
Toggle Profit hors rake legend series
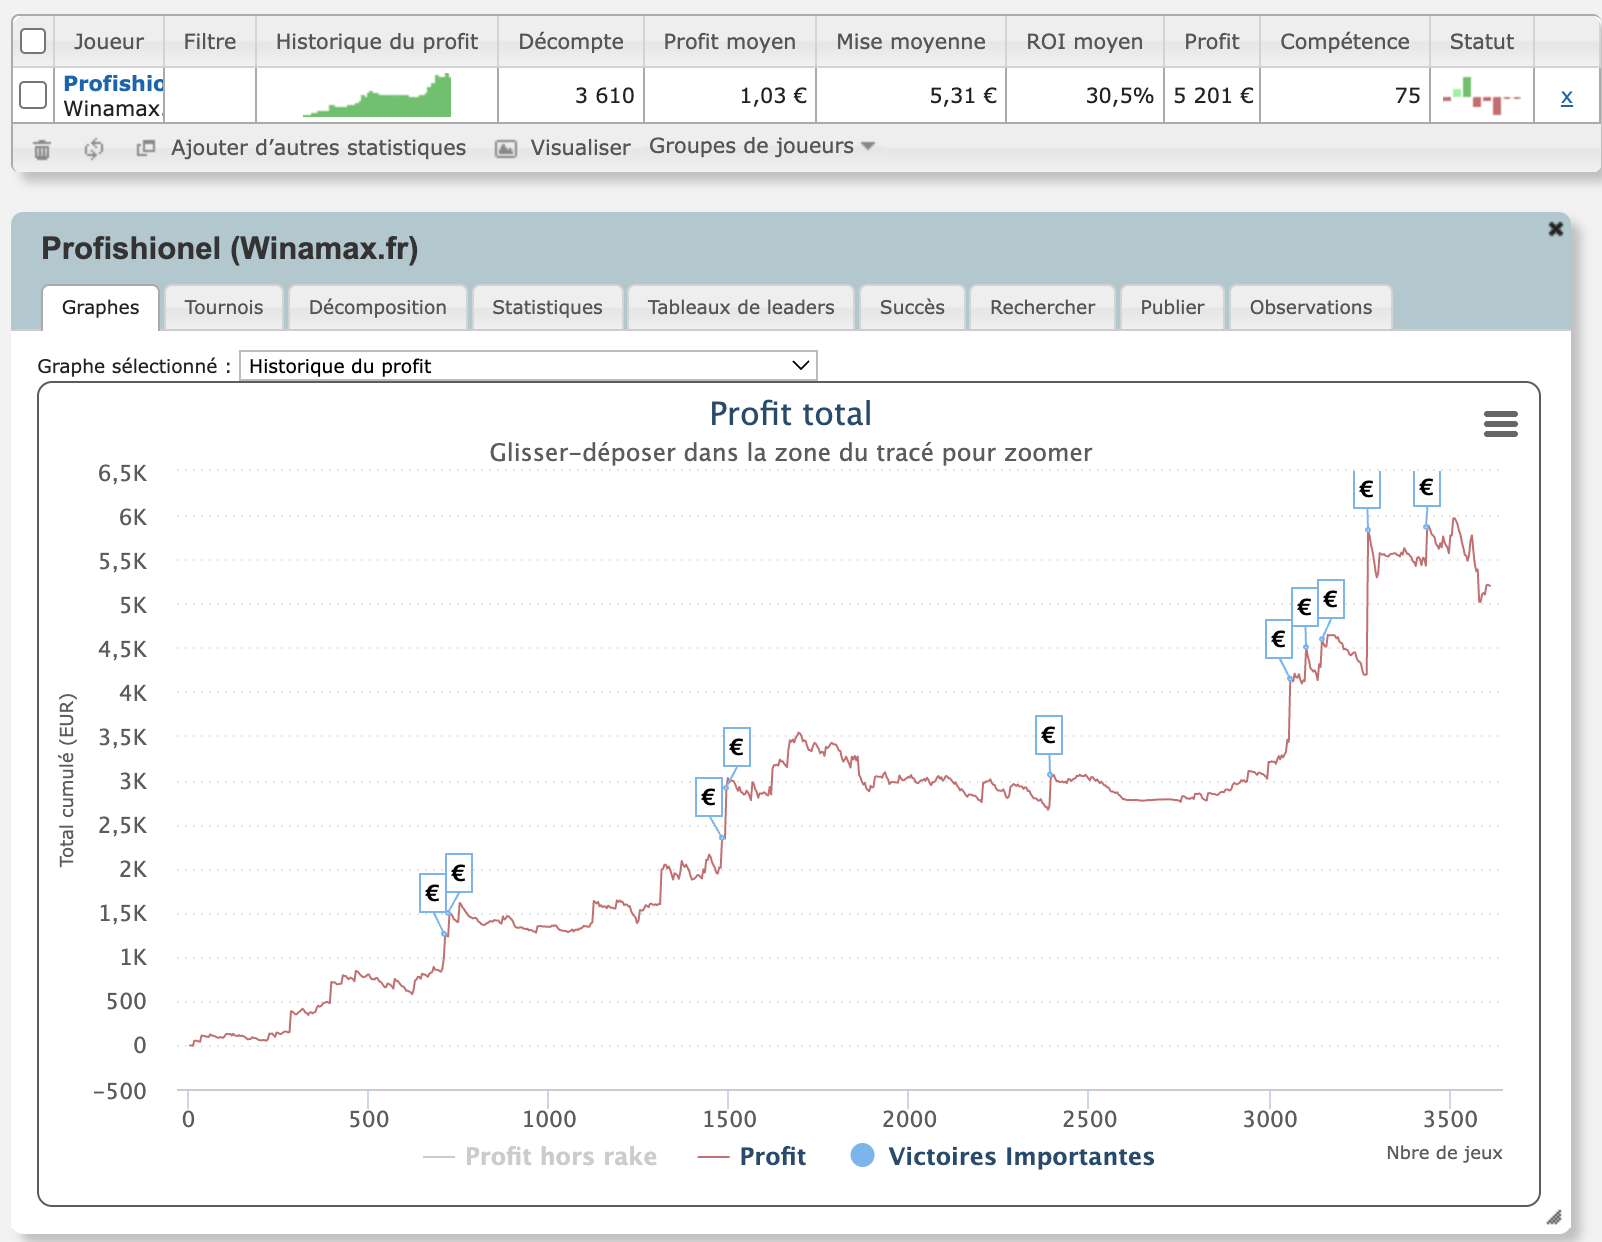[541, 1156]
